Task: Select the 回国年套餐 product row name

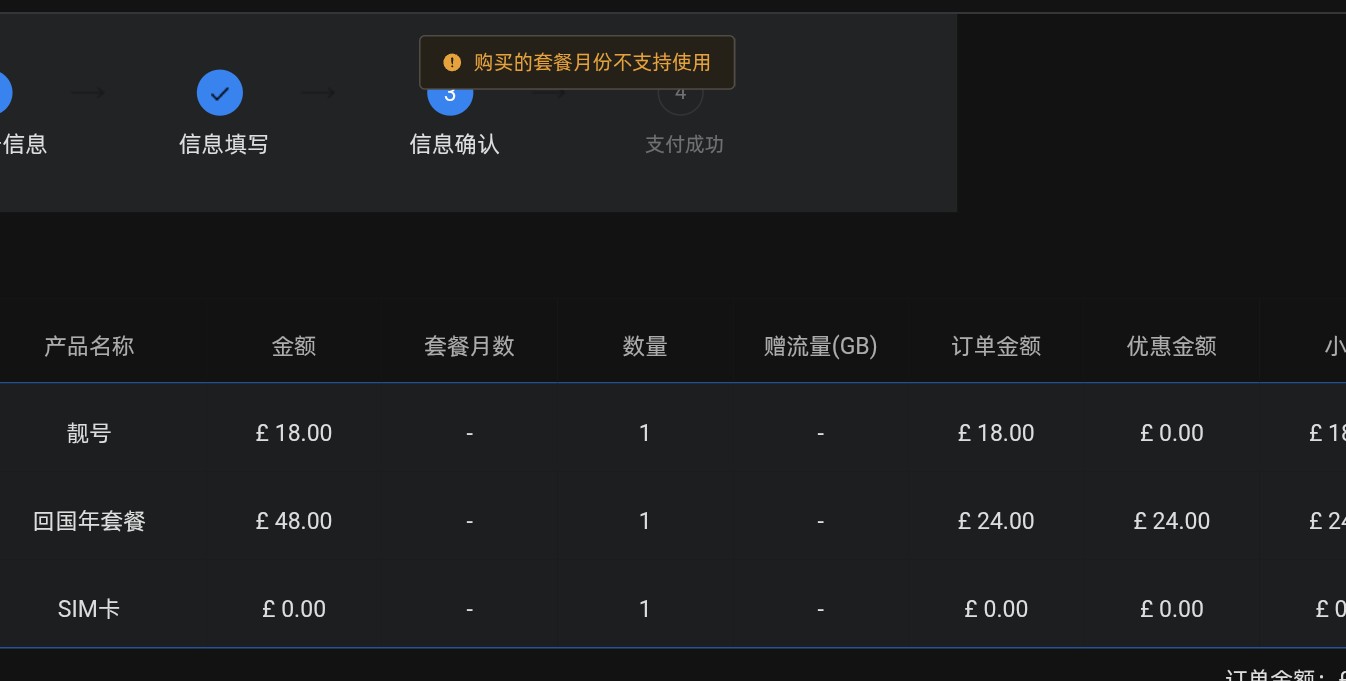Action: [89, 521]
